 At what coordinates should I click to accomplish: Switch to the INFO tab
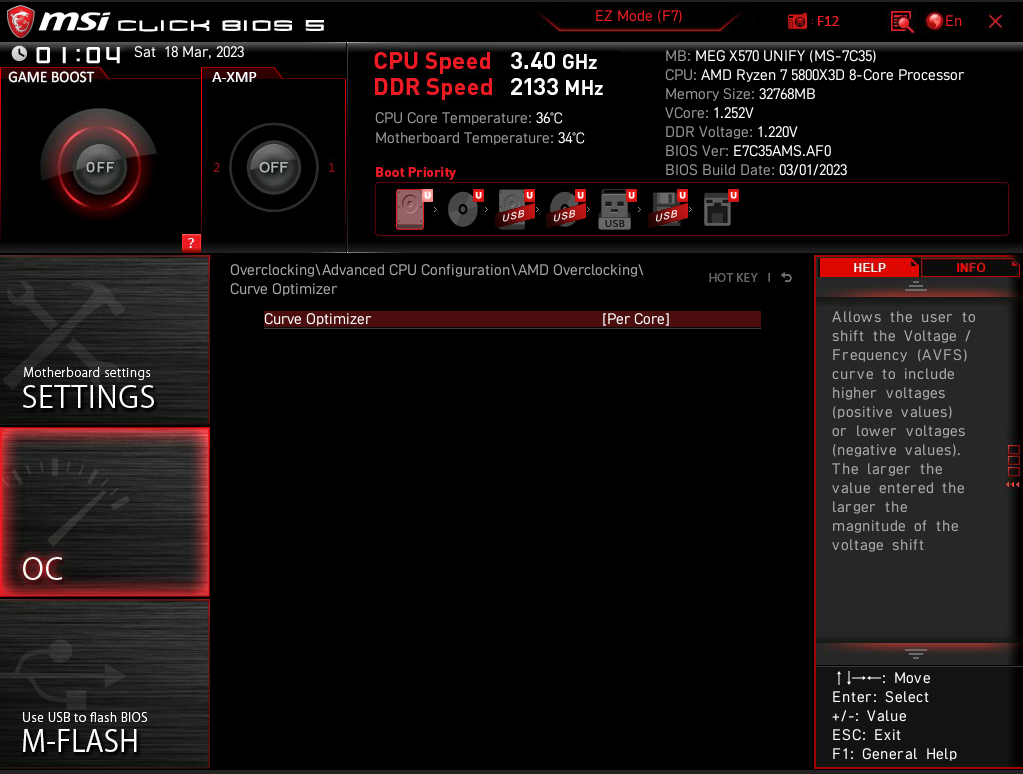pos(970,268)
